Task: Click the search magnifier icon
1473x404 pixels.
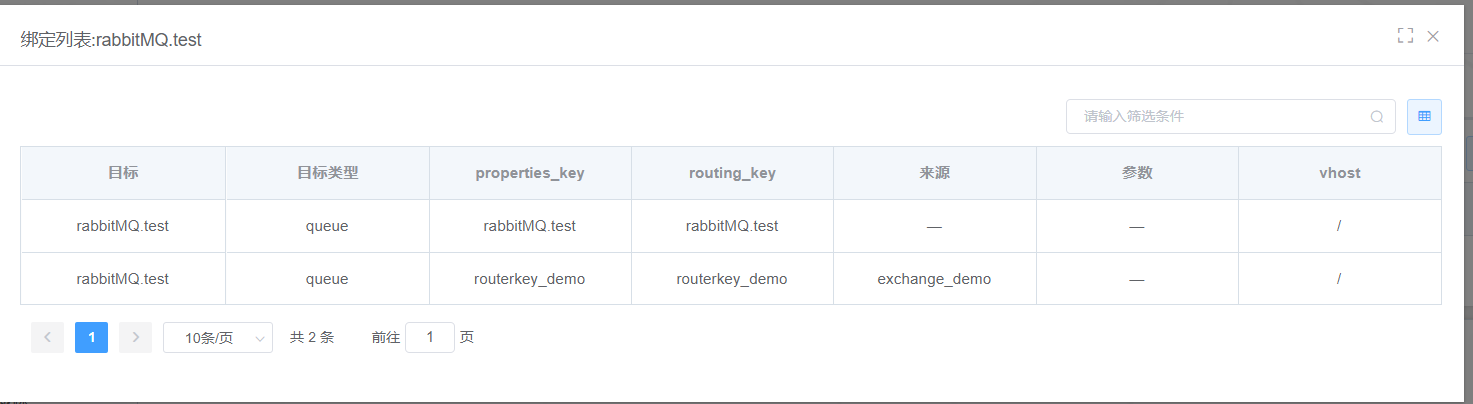Action: click(1377, 117)
